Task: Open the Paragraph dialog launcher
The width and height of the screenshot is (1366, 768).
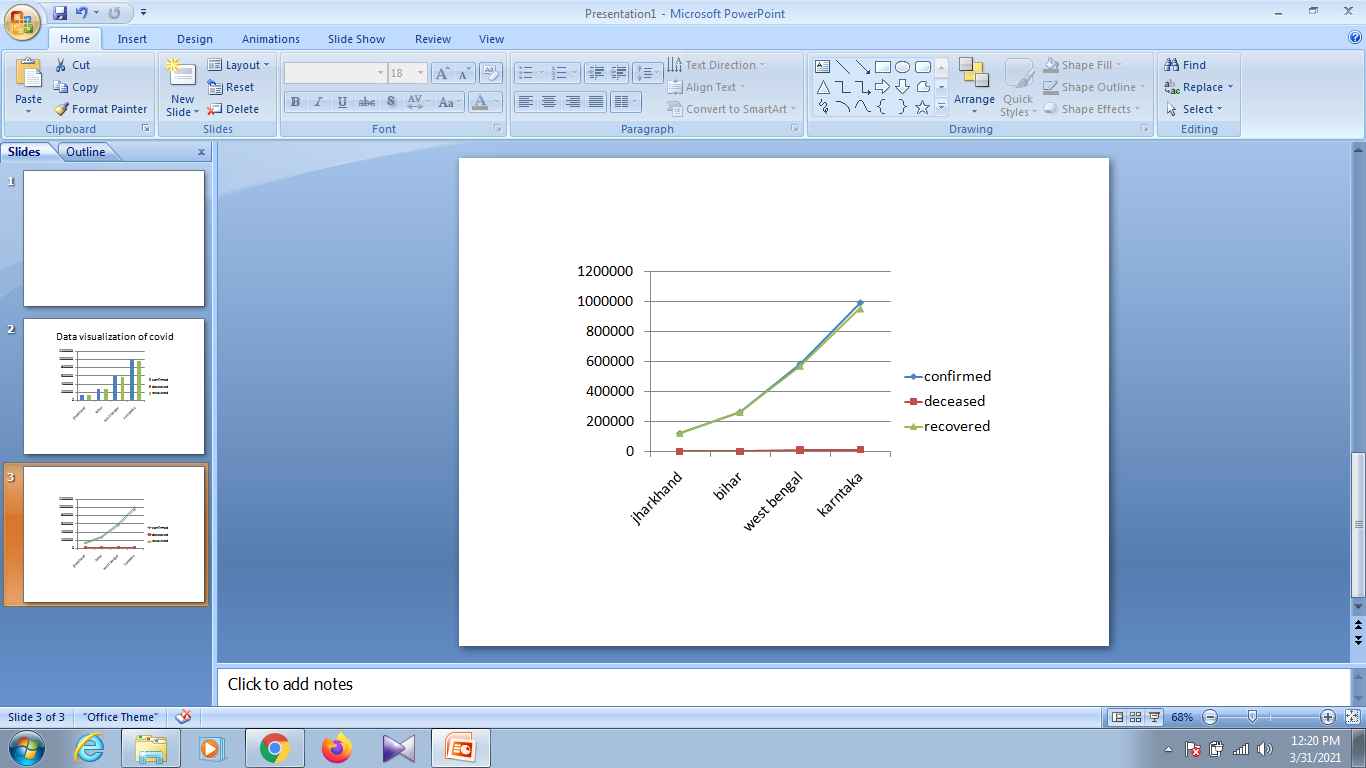Action: coord(795,129)
